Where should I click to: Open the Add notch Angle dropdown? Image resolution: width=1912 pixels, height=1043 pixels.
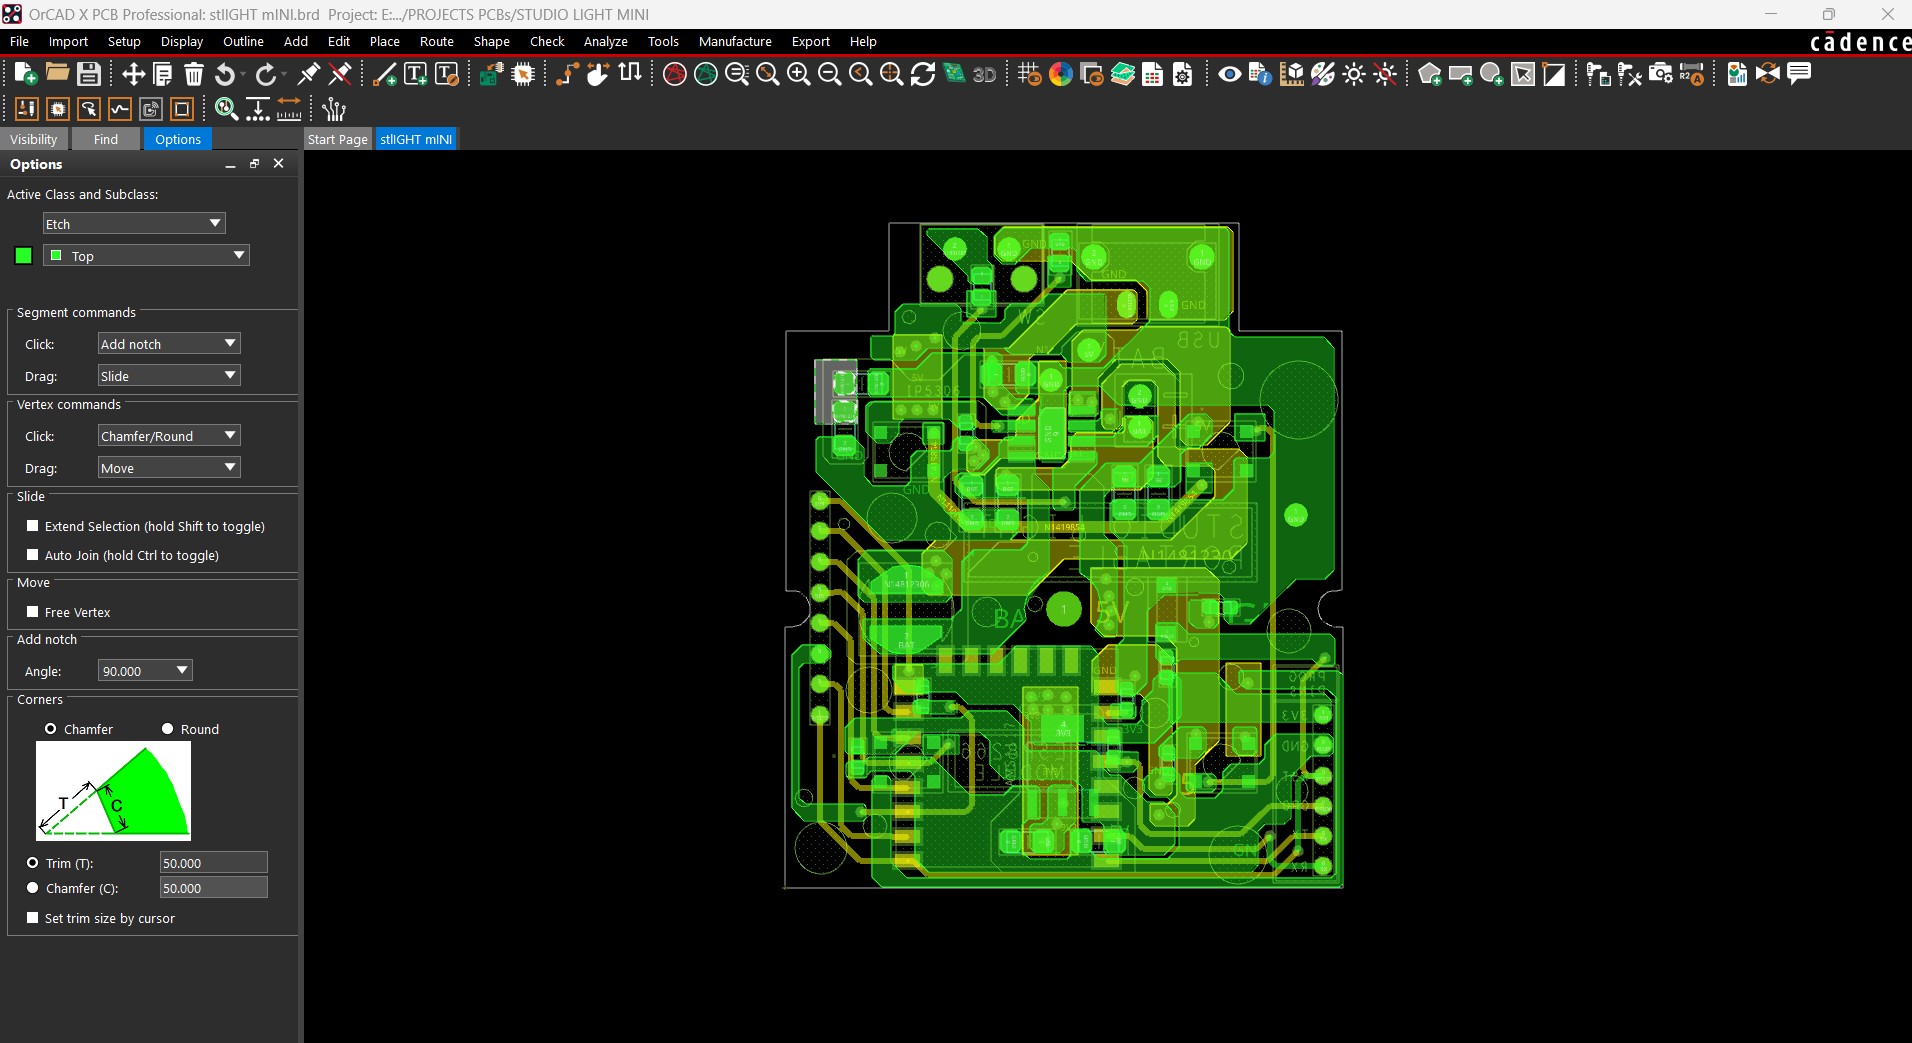(145, 671)
